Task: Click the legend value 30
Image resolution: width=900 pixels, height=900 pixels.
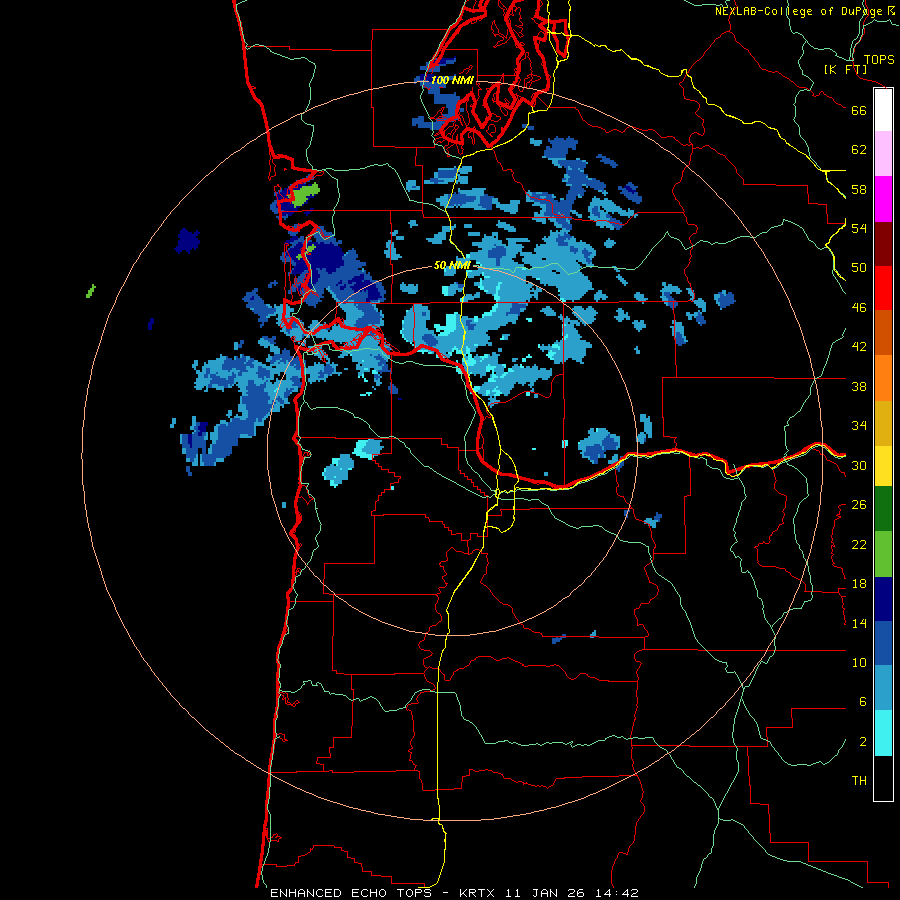Action: tap(859, 465)
